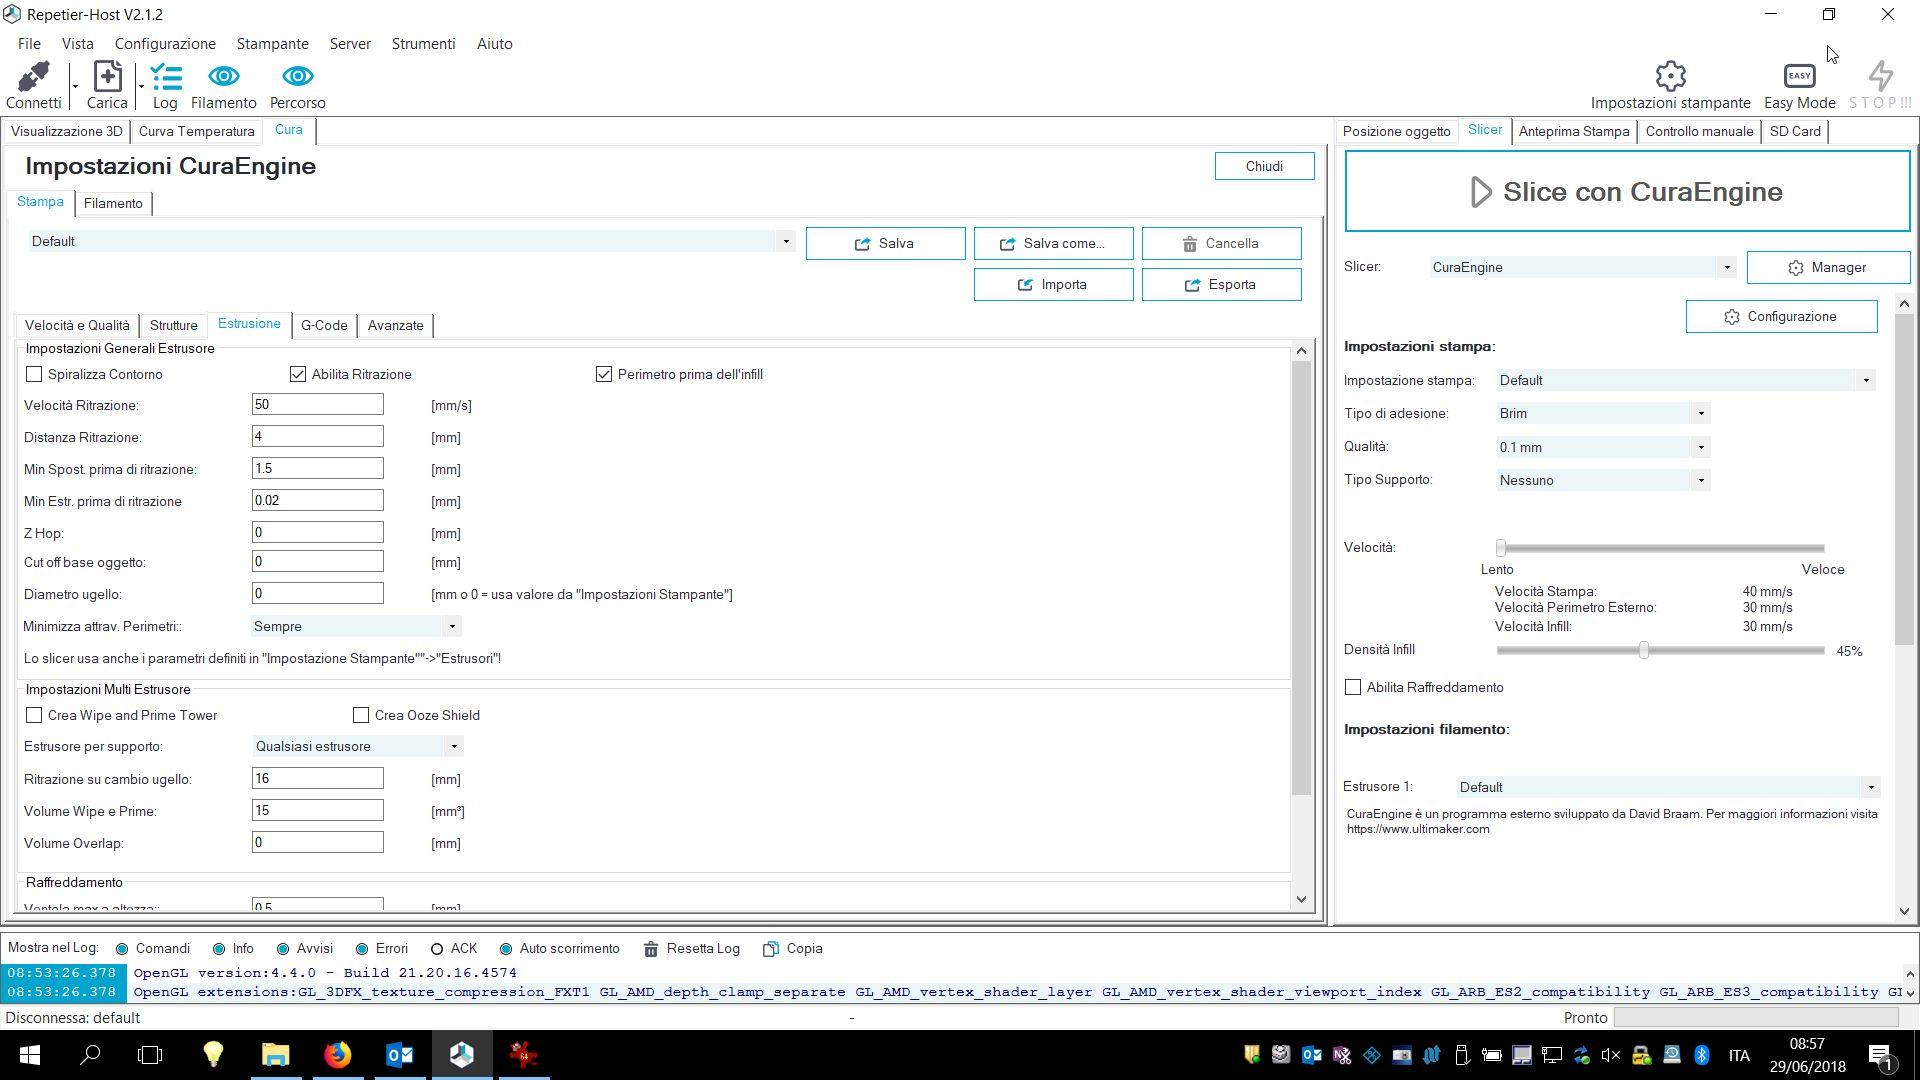Image resolution: width=1920 pixels, height=1080 pixels.
Task: Switch to the G-Code tab
Action: 324,326
